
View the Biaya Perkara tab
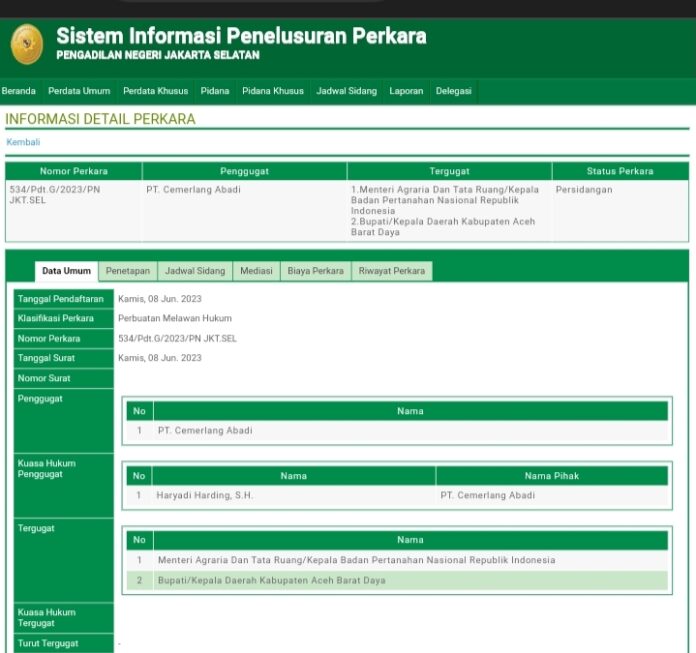coord(315,271)
